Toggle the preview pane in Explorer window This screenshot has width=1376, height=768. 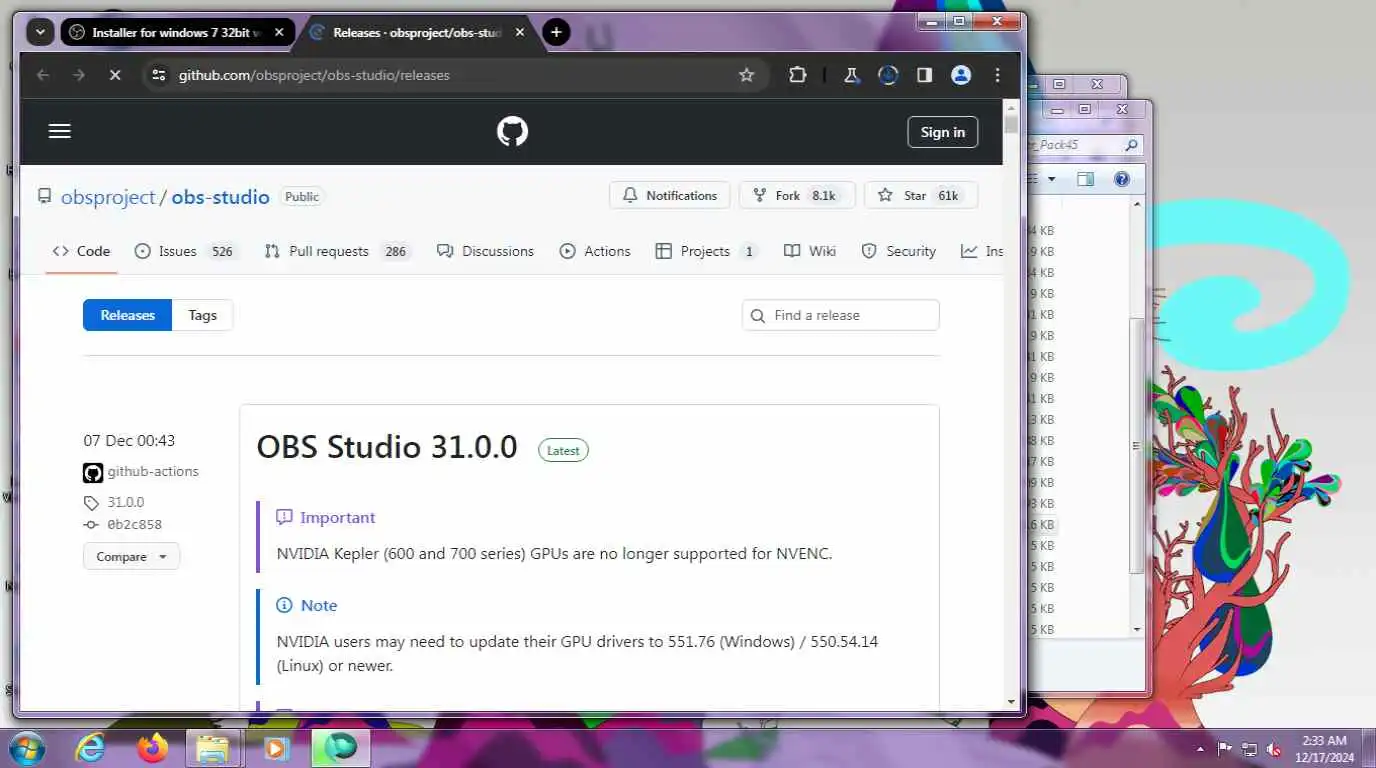tap(1085, 179)
